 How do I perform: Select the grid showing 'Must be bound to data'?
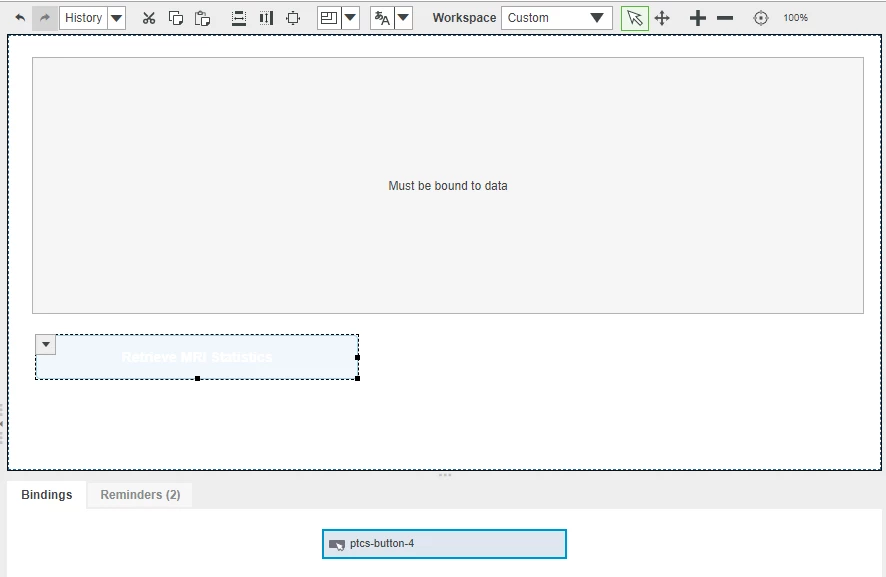coord(448,185)
